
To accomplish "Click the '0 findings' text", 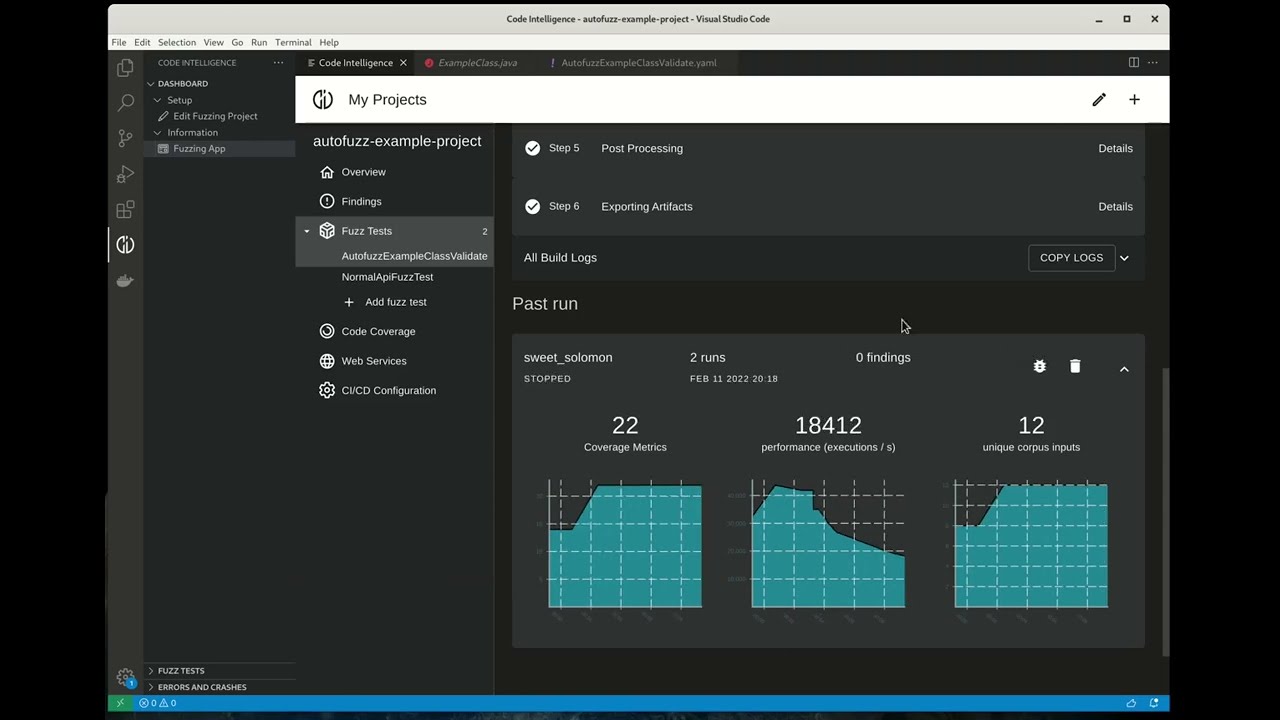I will [883, 357].
